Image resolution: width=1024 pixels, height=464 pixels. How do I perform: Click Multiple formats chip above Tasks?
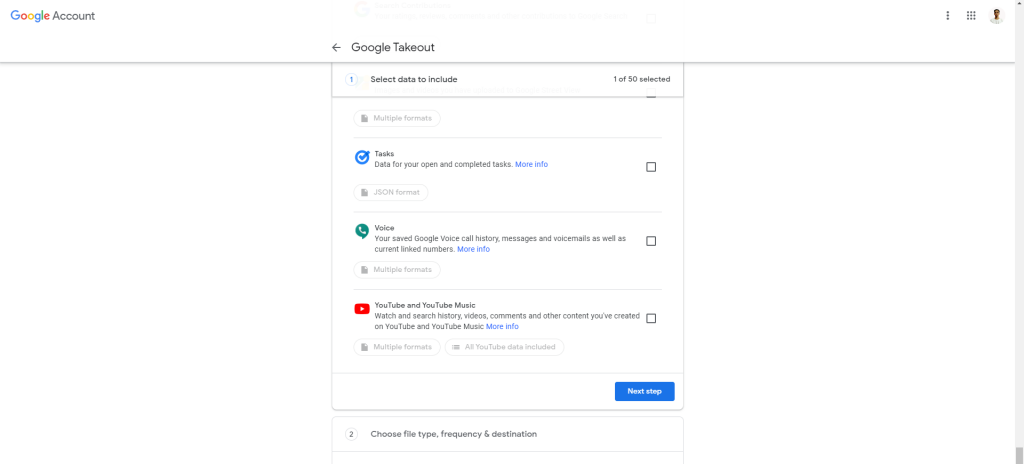click(397, 118)
